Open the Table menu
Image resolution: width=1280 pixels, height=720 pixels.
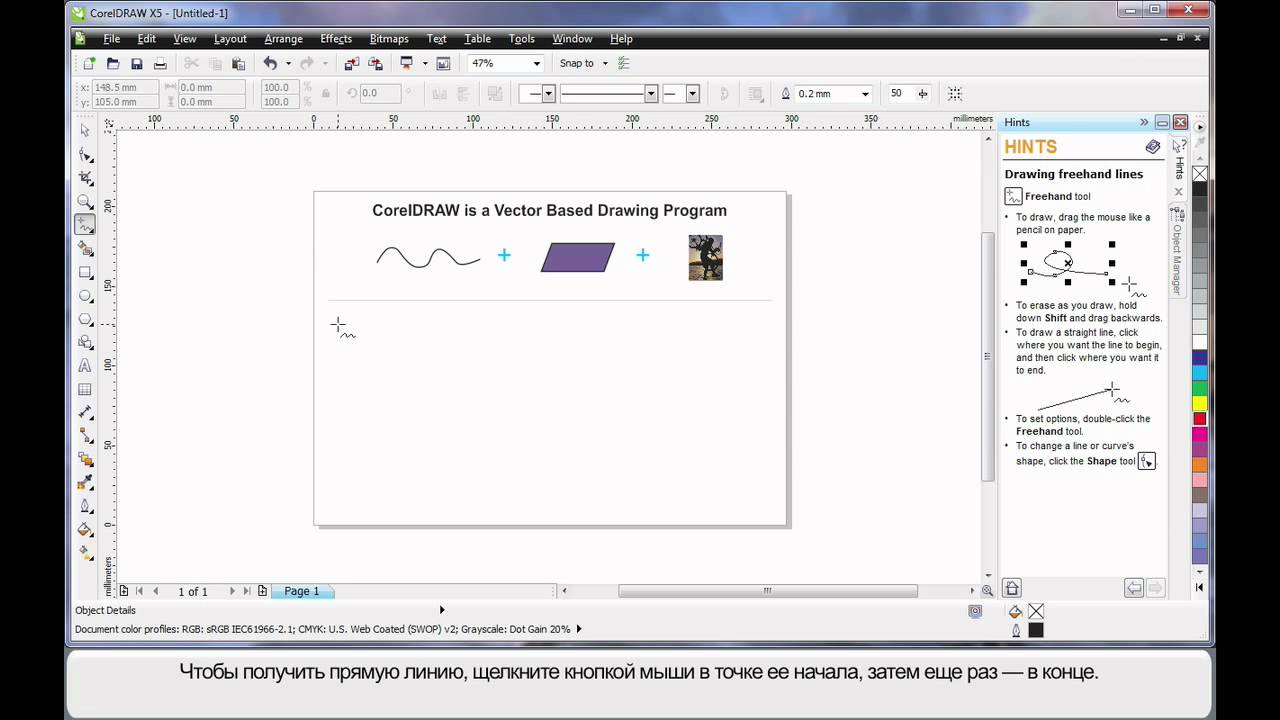coord(477,38)
